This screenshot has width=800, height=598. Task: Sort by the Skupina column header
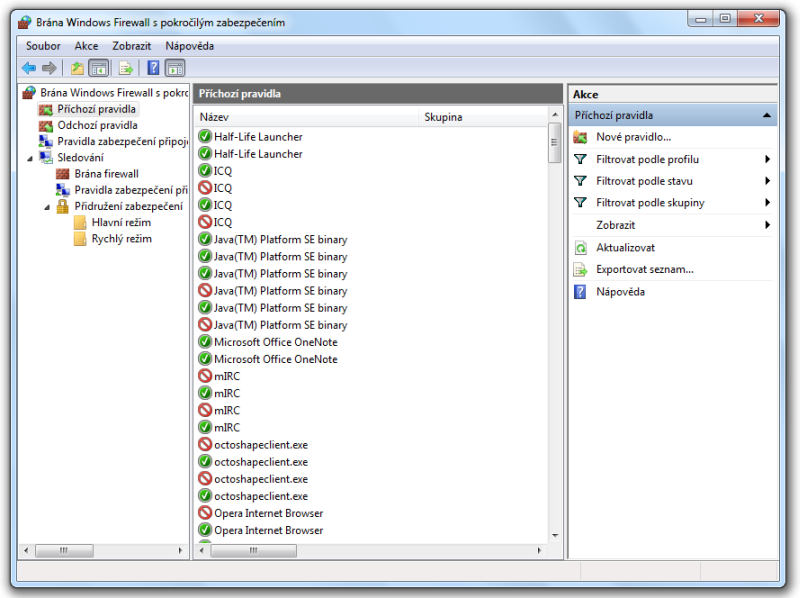(x=483, y=117)
